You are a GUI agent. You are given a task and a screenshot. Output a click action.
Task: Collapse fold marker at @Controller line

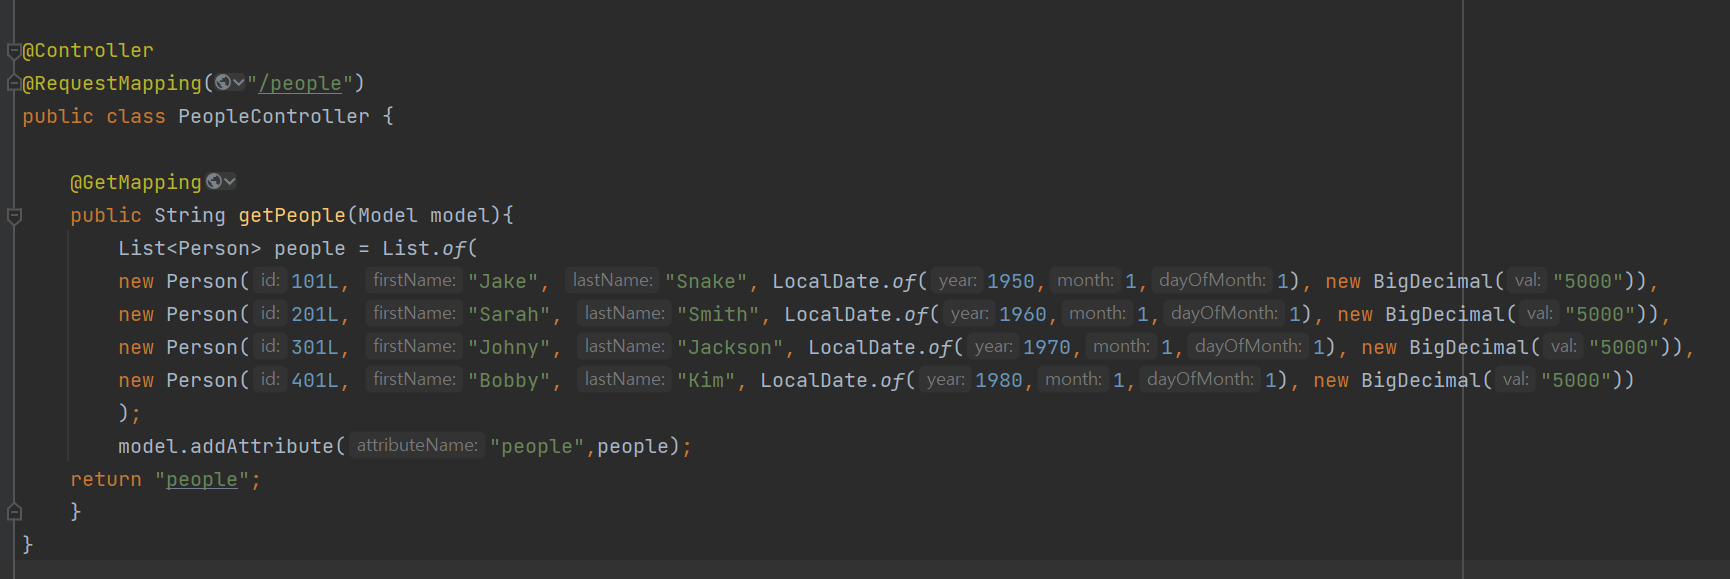(14, 51)
